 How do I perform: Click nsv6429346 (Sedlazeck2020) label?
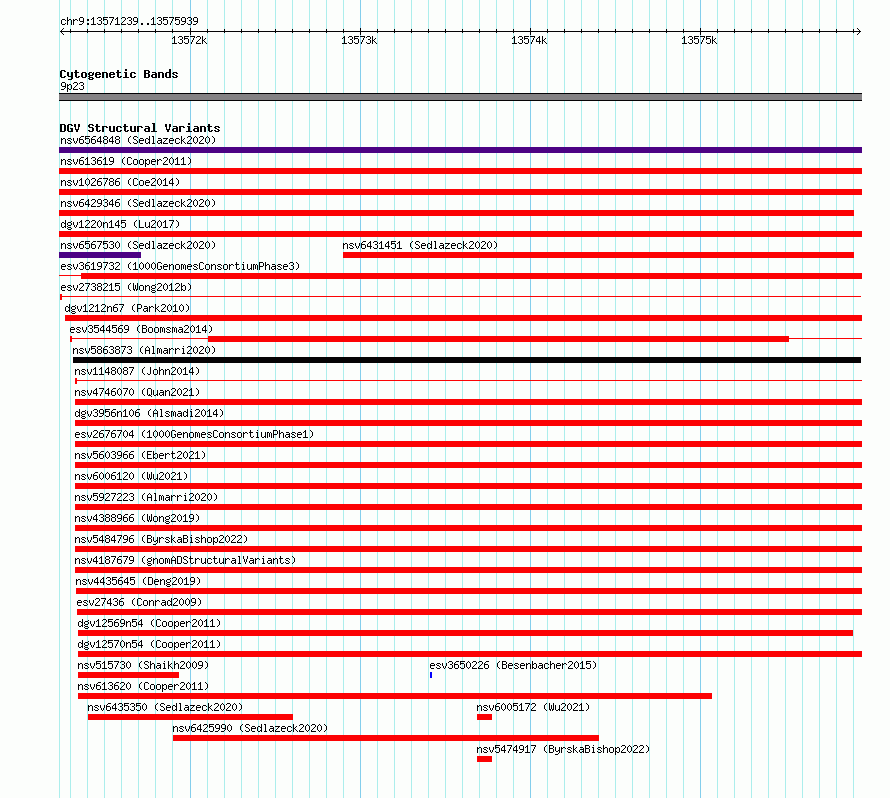[x=138, y=203]
